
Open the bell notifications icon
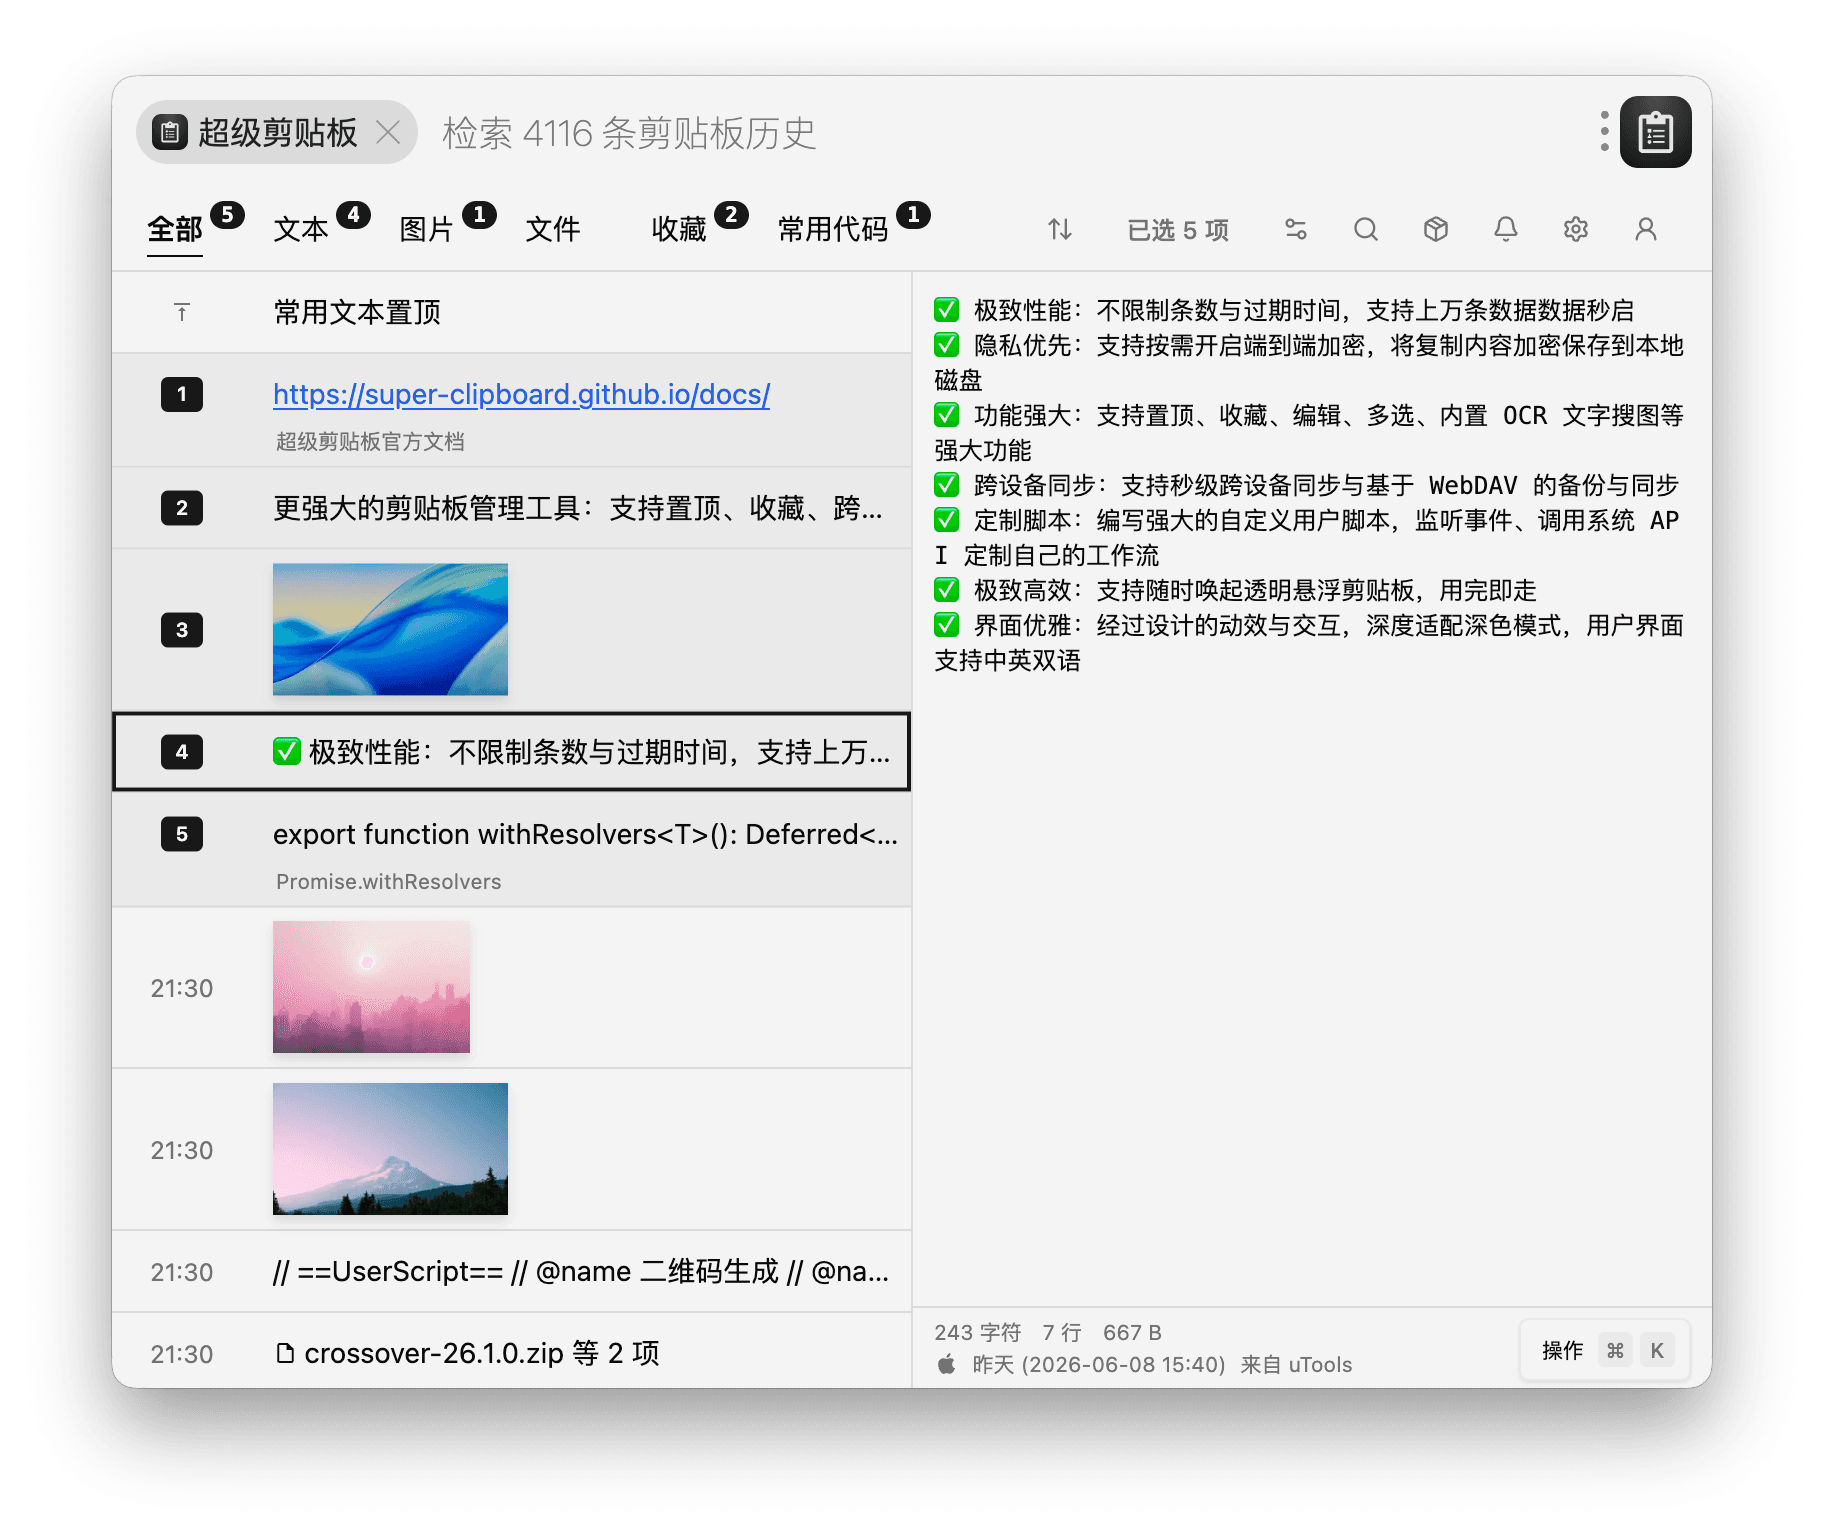tap(1506, 230)
